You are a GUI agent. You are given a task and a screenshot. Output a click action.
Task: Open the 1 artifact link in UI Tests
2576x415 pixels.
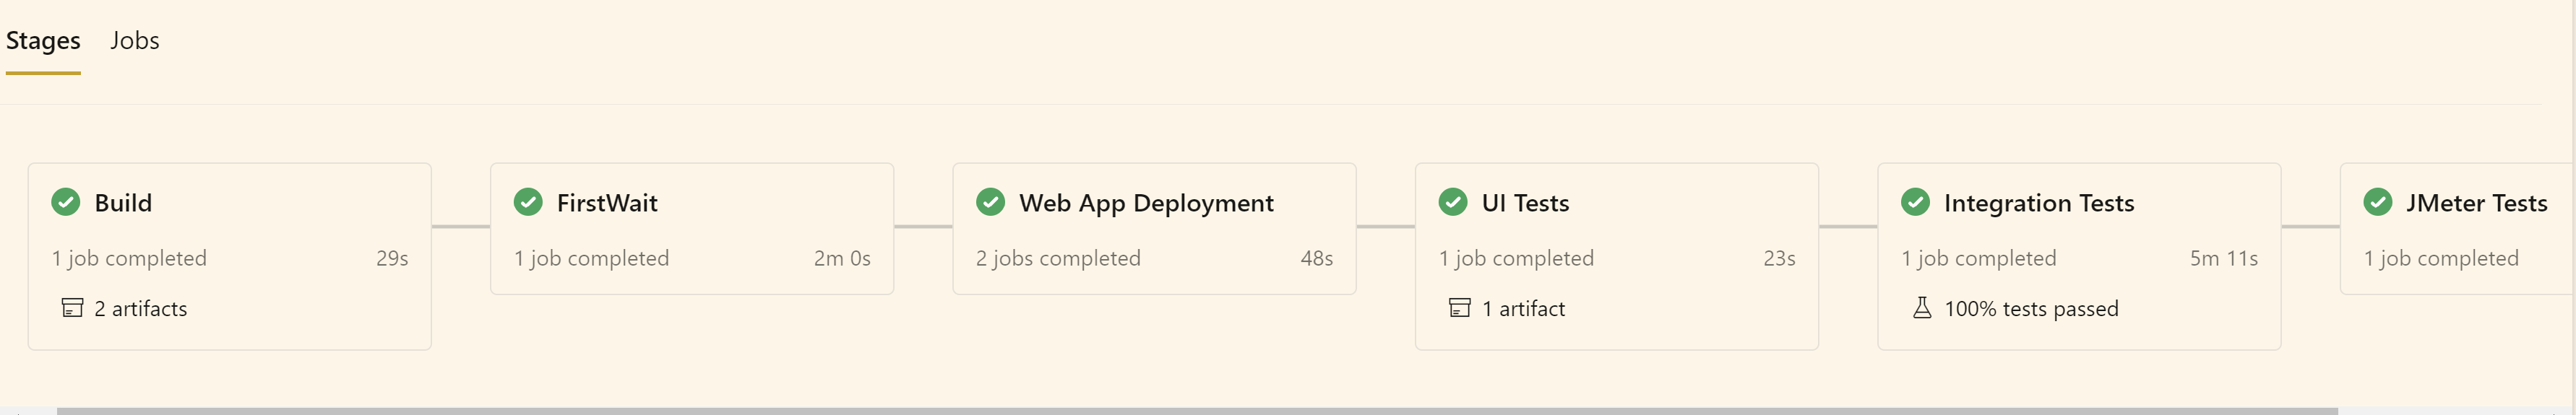pyautogui.click(x=1523, y=309)
